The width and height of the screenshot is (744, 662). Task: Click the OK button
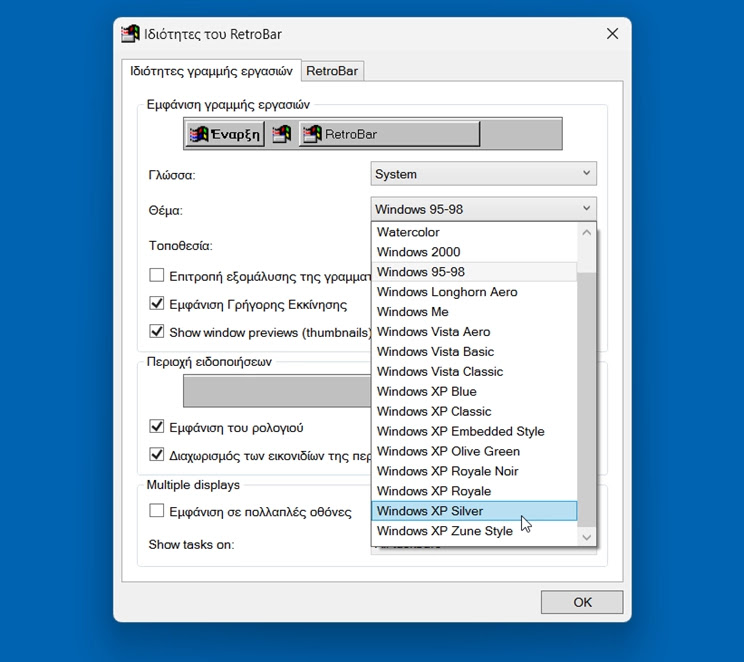[x=582, y=602]
